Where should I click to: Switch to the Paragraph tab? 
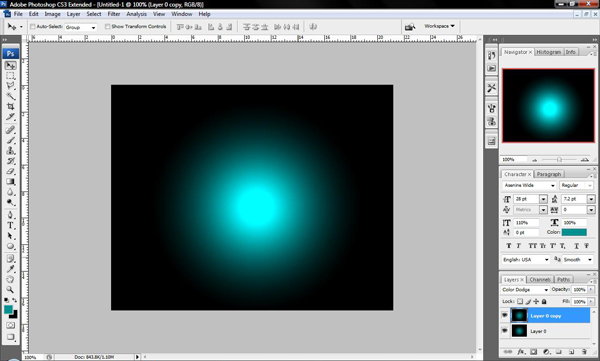(x=549, y=174)
